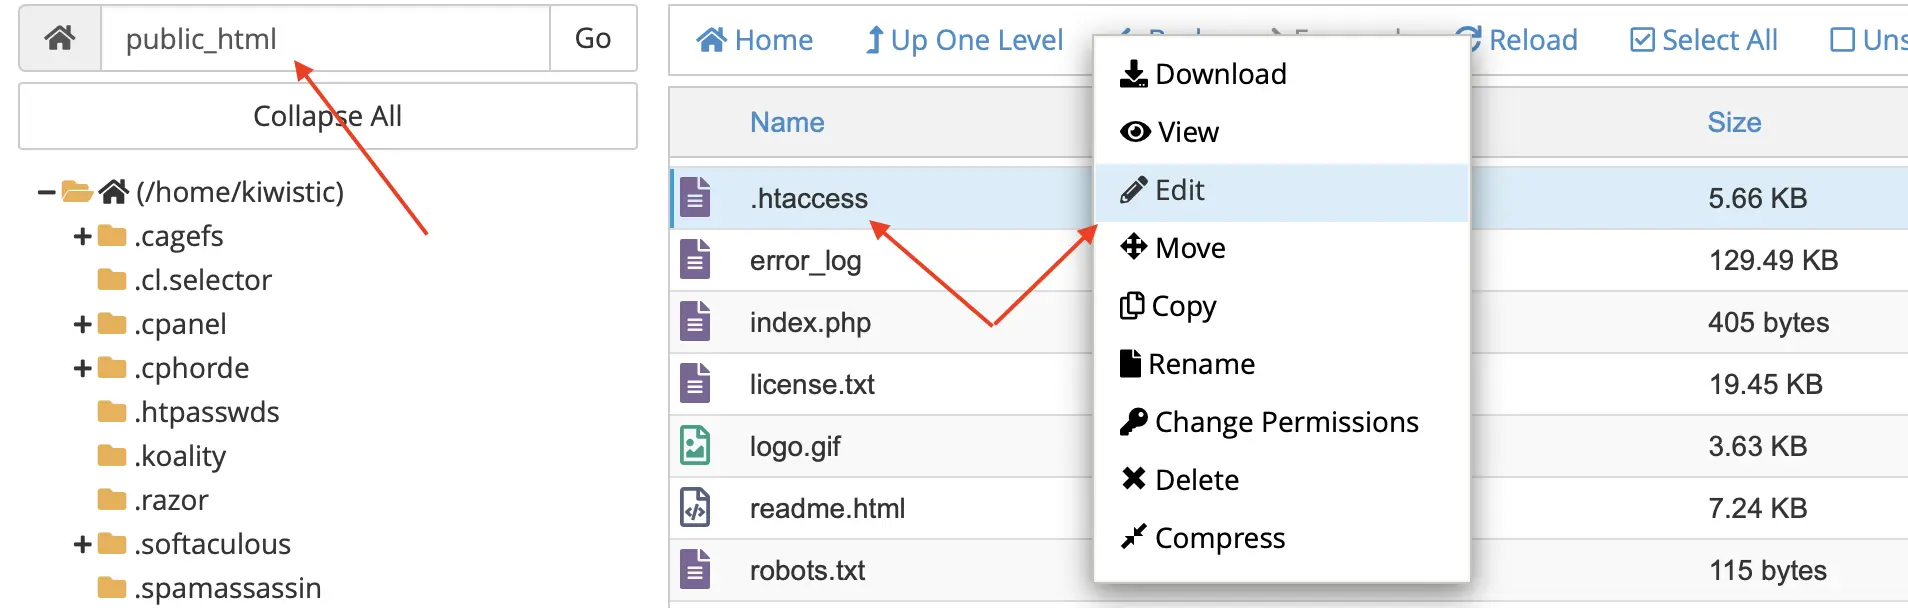Select the .razor folder icon
Image resolution: width=1908 pixels, height=608 pixels.
(112, 500)
